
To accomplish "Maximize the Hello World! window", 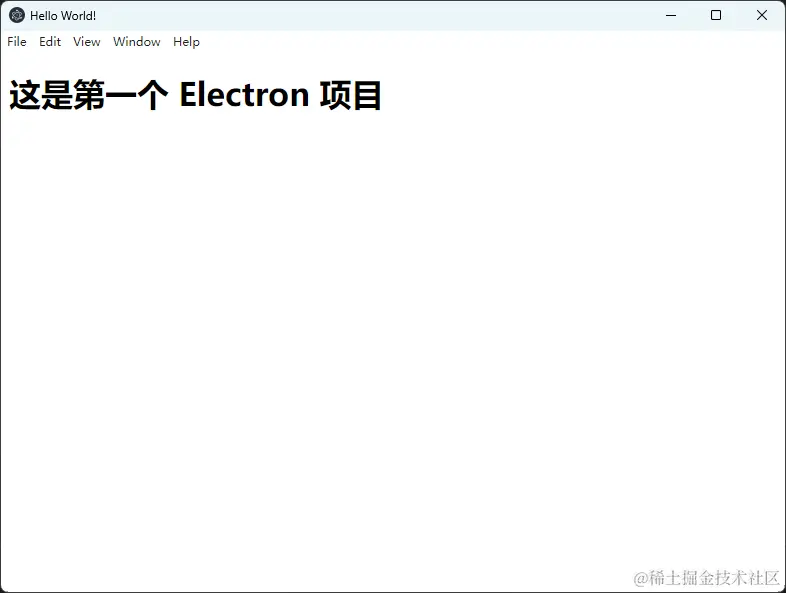I will (x=716, y=16).
